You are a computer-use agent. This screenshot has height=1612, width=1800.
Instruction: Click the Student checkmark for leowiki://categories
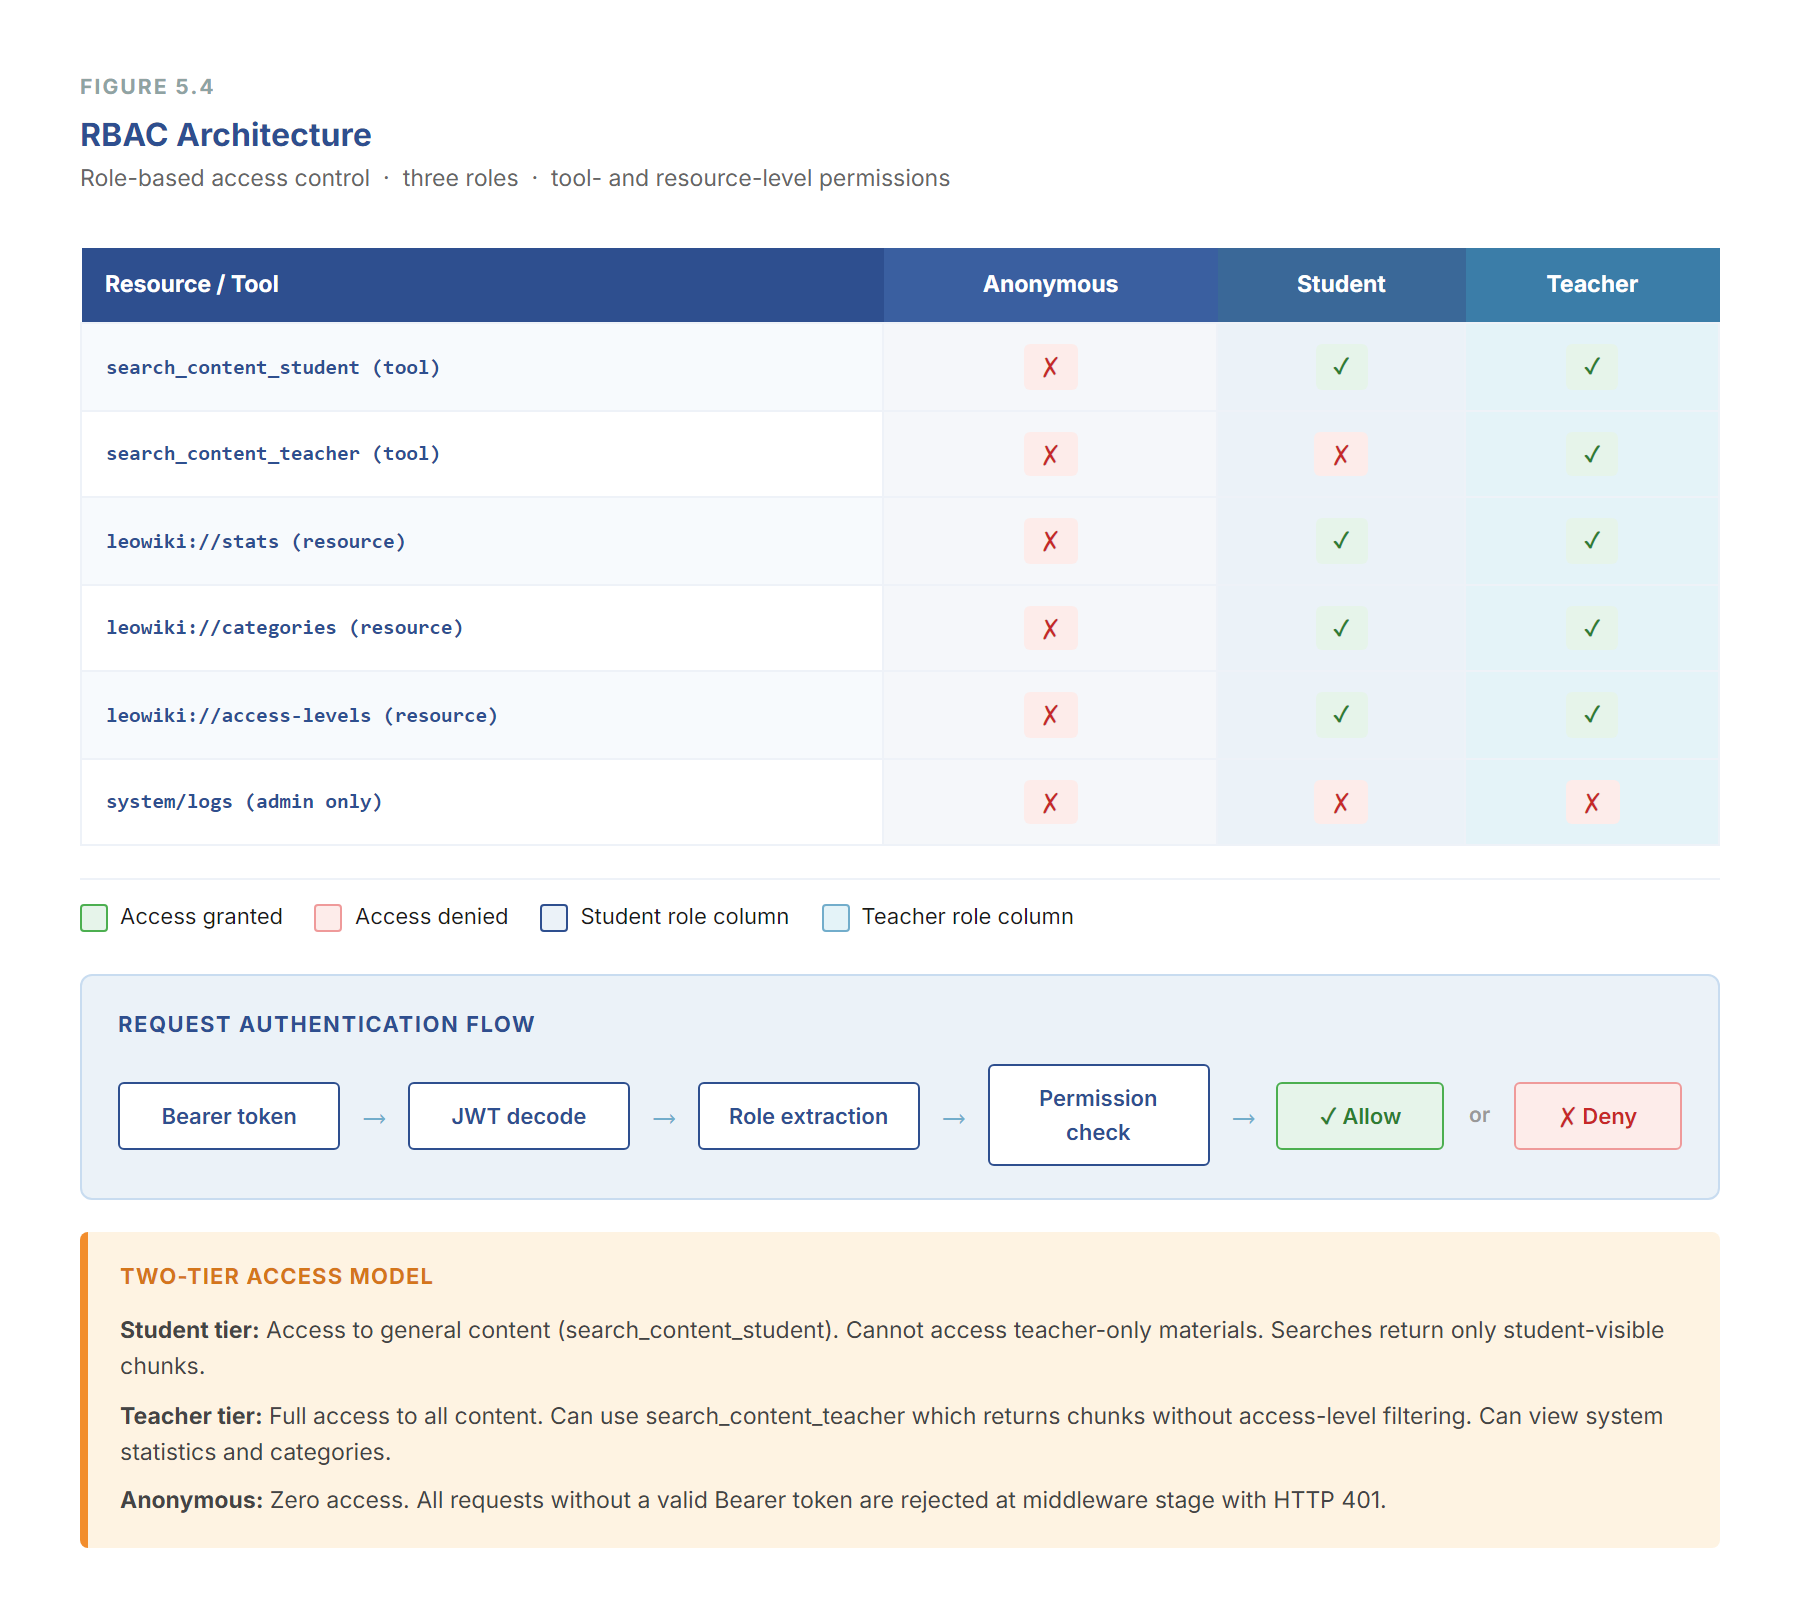coord(1341,628)
